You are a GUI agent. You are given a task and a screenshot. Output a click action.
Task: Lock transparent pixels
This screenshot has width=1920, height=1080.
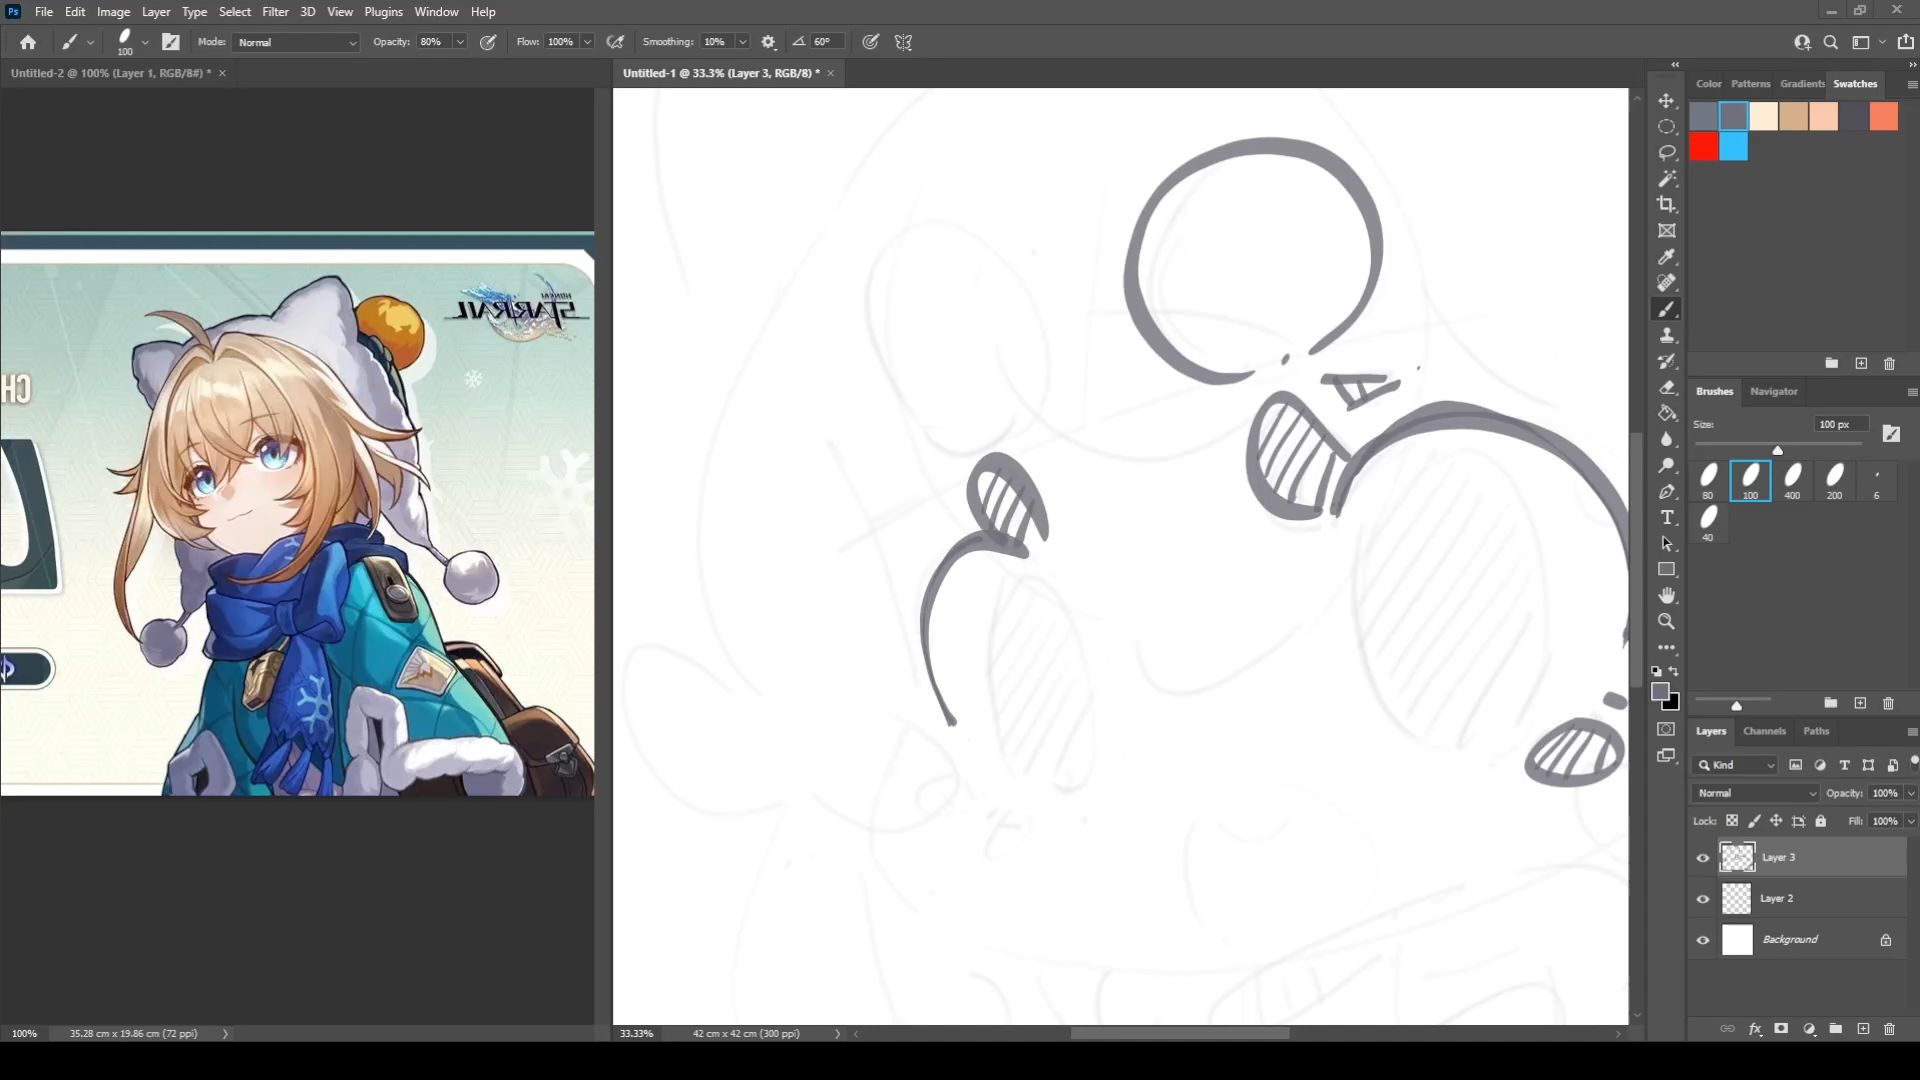[x=1732, y=821]
